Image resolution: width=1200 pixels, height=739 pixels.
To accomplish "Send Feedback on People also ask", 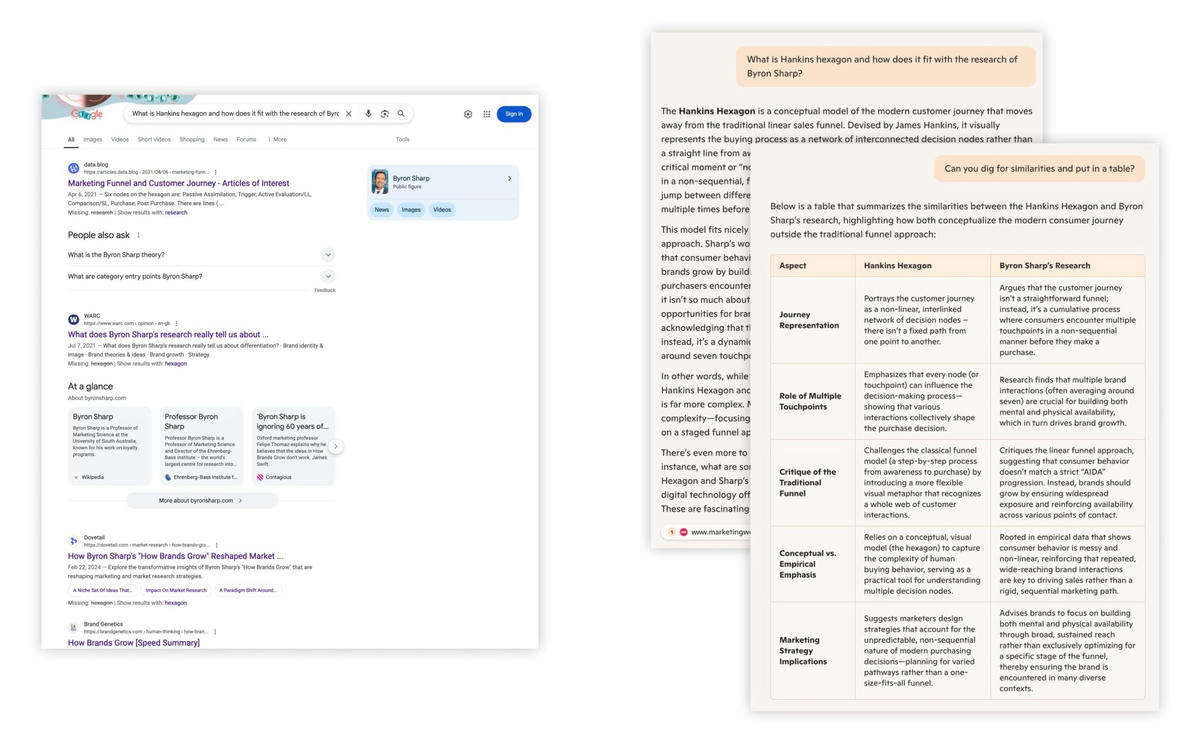I will (325, 290).
